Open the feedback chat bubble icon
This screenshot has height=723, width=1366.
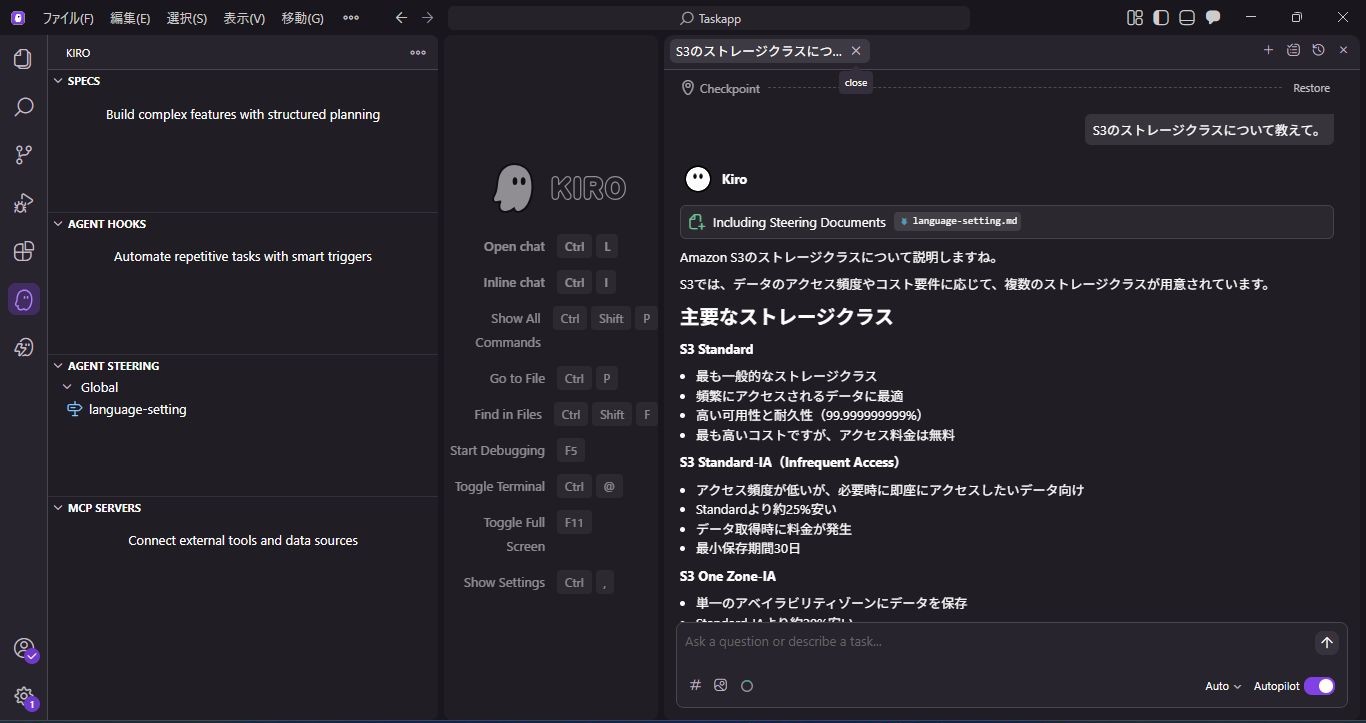point(1213,17)
